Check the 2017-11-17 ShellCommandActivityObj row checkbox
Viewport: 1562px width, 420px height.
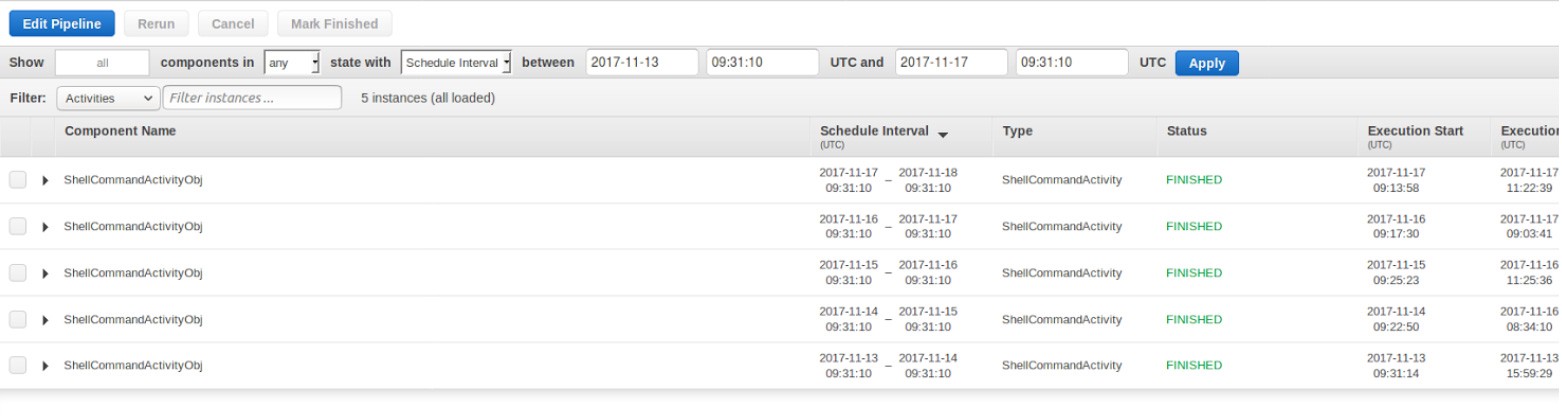(x=18, y=180)
